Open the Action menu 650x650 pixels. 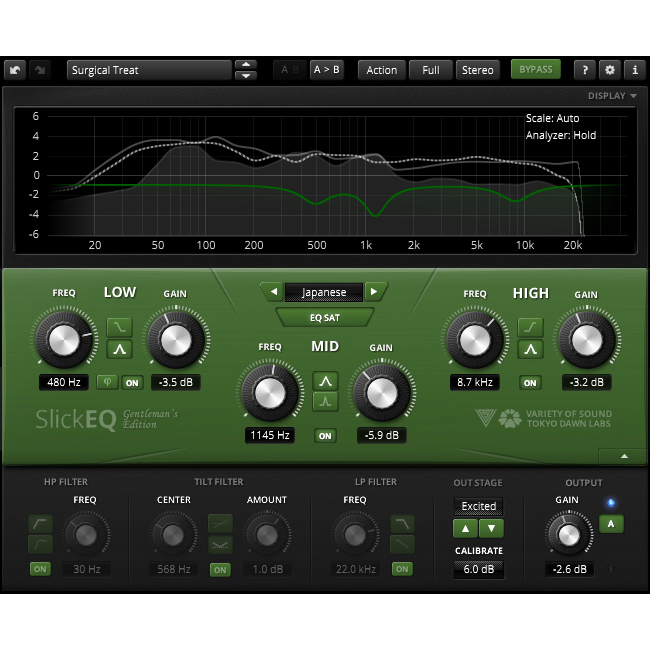pyautogui.click(x=381, y=70)
